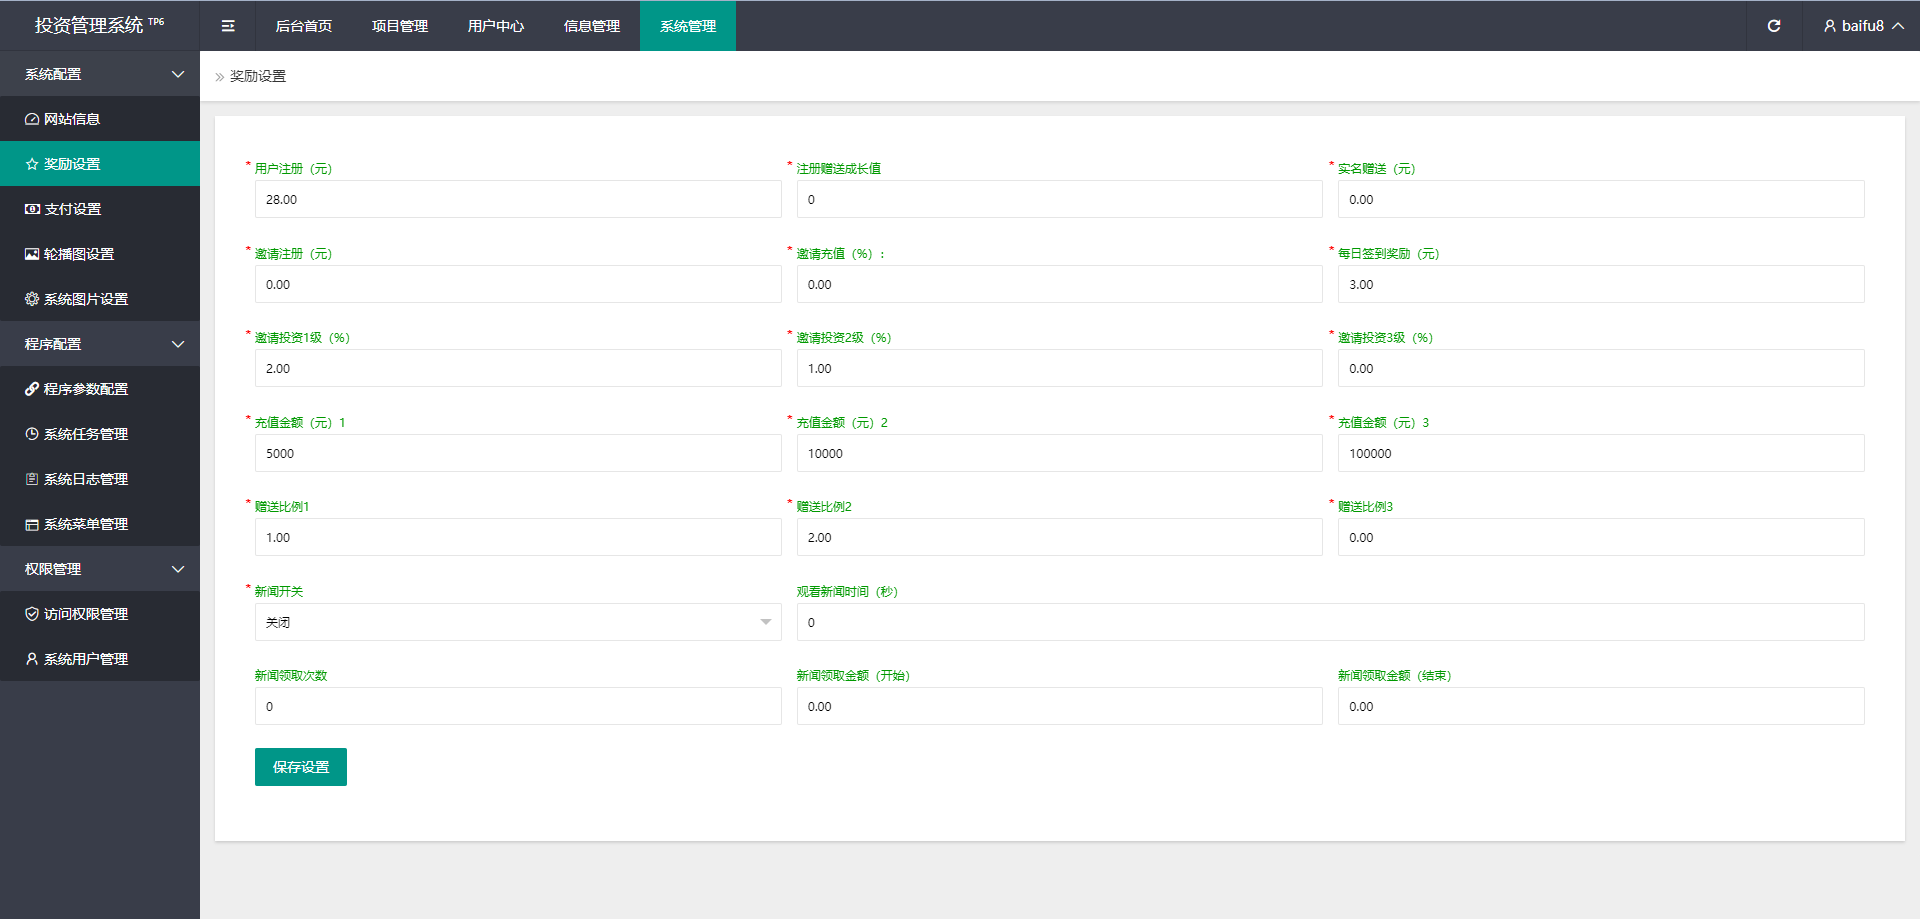
Task: Open 访问权限管理 shield item
Action: [85, 614]
